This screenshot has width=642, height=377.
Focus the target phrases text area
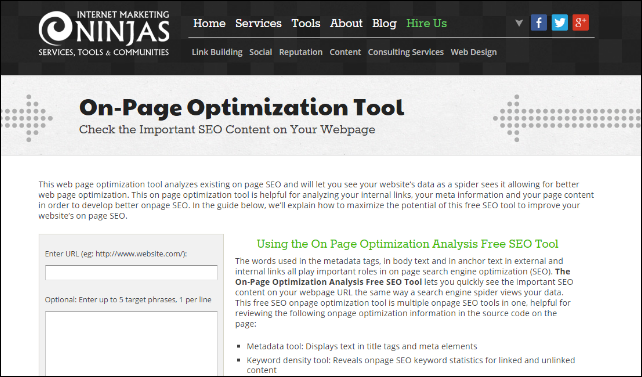click(x=131, y=343)
